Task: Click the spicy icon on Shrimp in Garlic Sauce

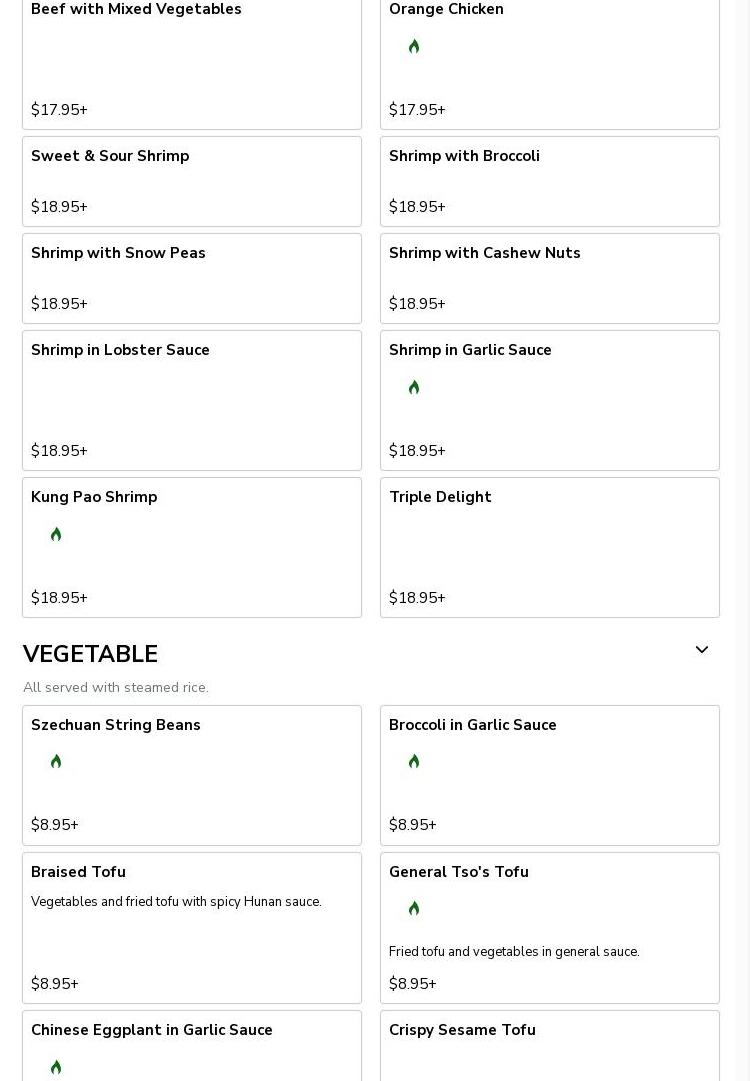Action: coord(414,388)
